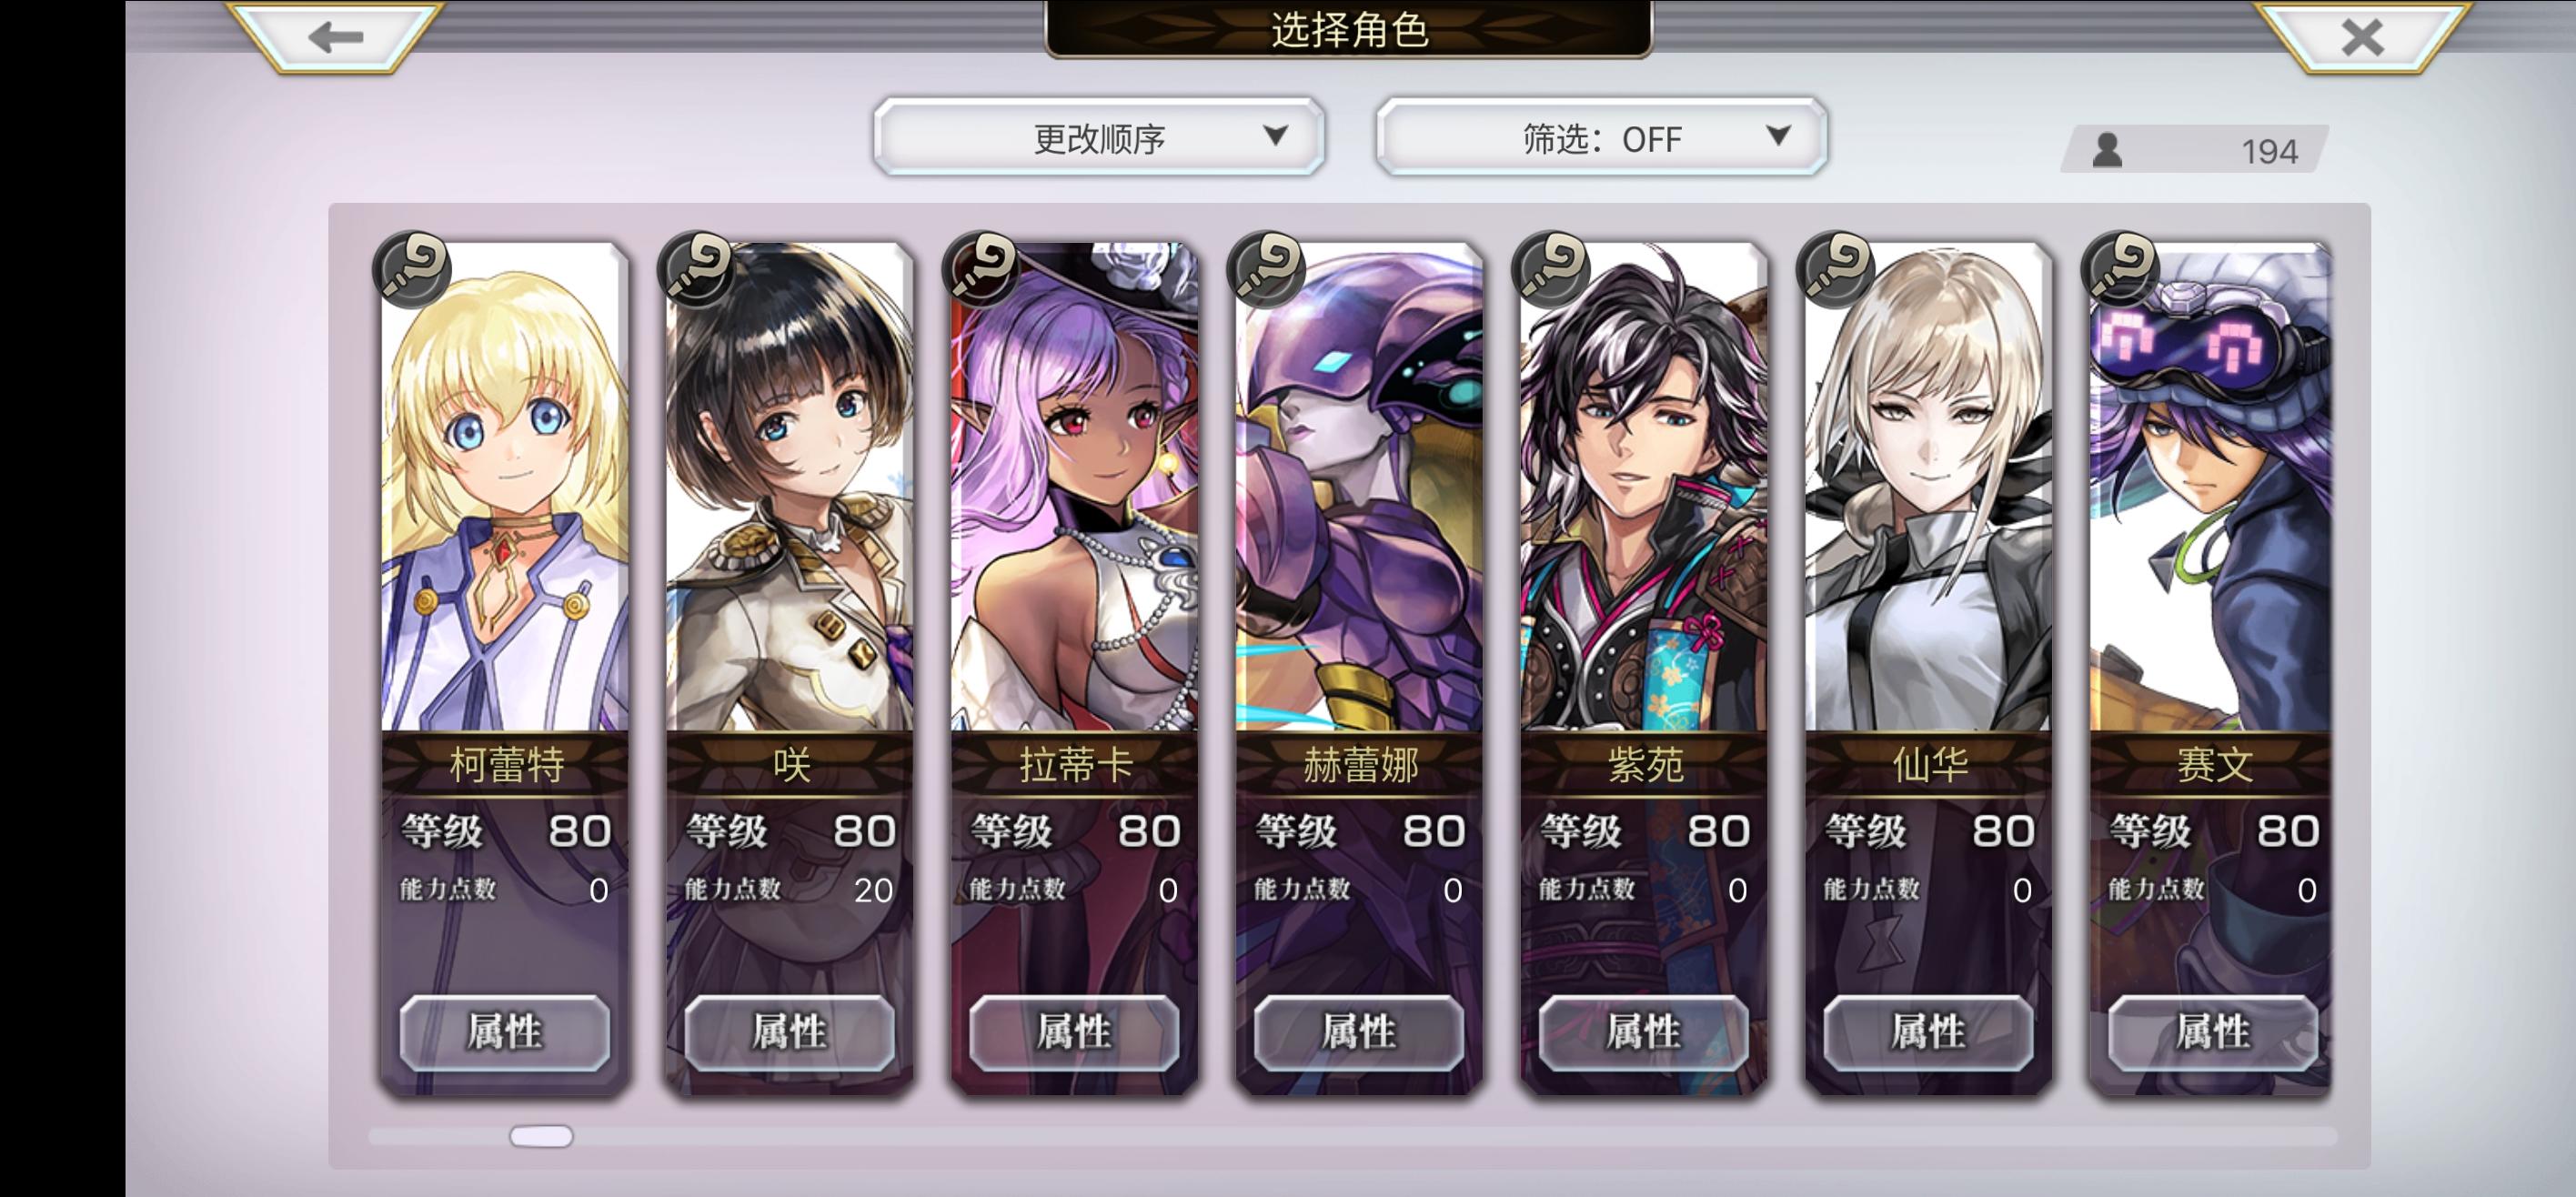Open 属性 for character 赫蕾娜
Screen dimensions: 2576x1197
(x=1359, y=1032)
